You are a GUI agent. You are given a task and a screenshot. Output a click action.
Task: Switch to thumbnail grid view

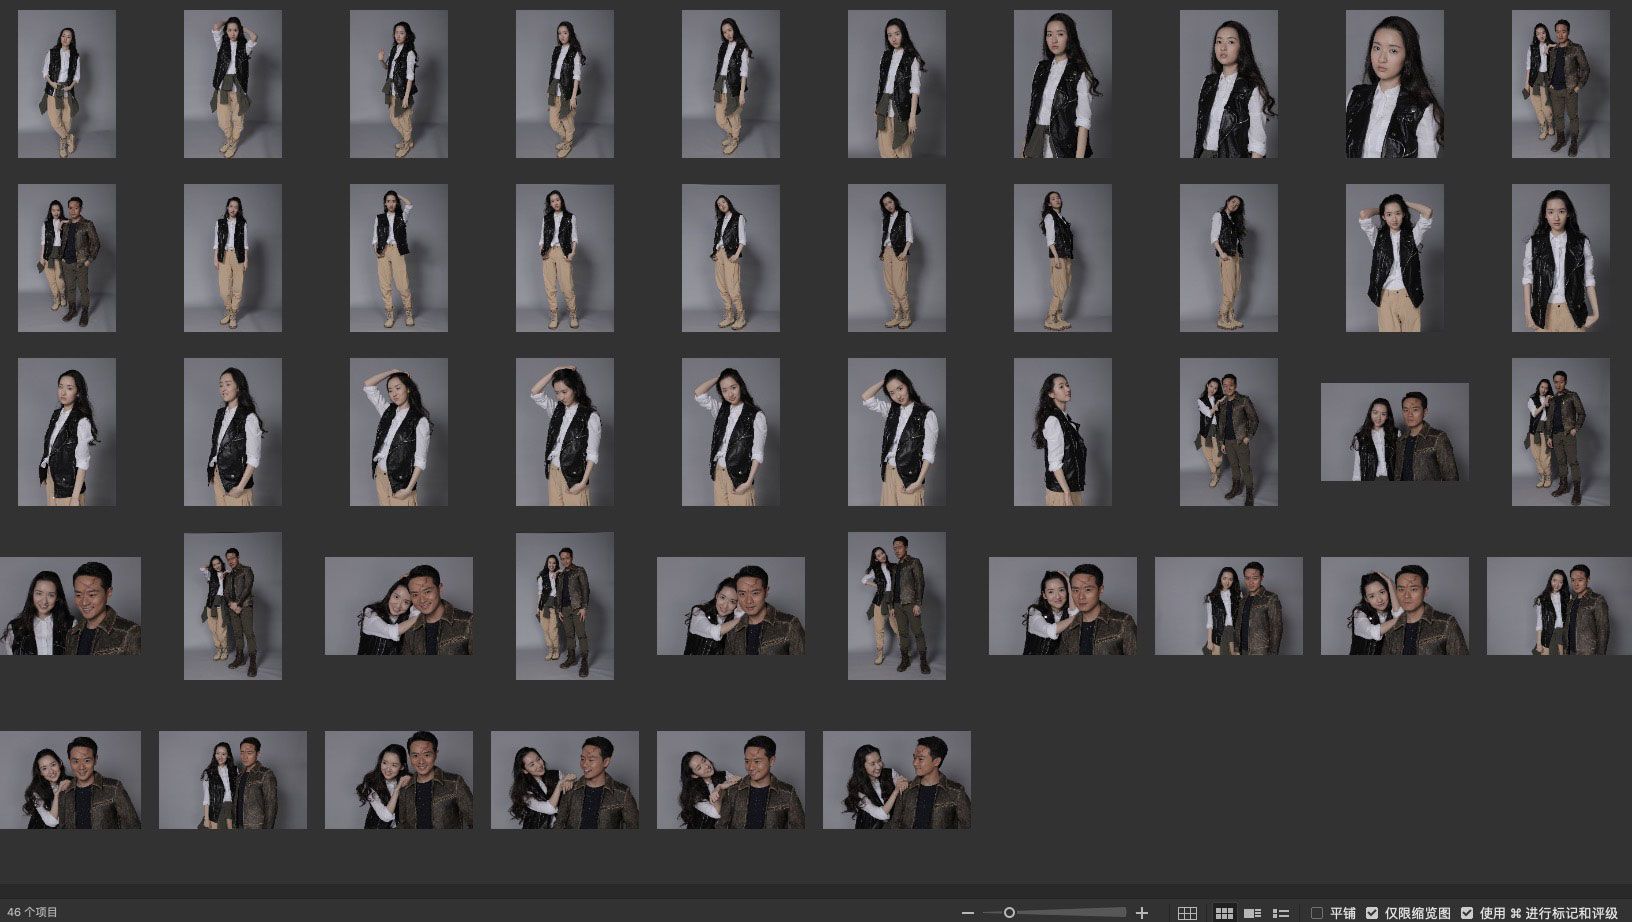1224,913
